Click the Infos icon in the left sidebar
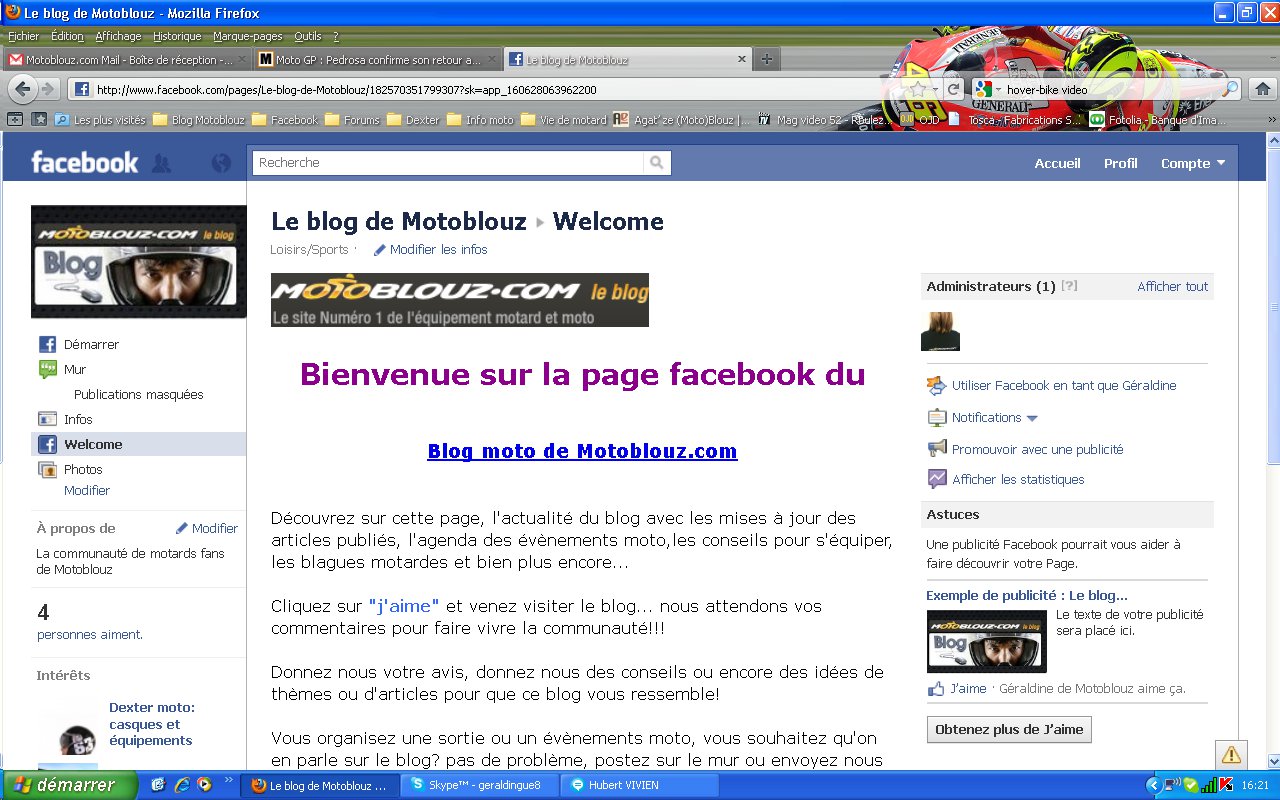 tap(47, 419)
